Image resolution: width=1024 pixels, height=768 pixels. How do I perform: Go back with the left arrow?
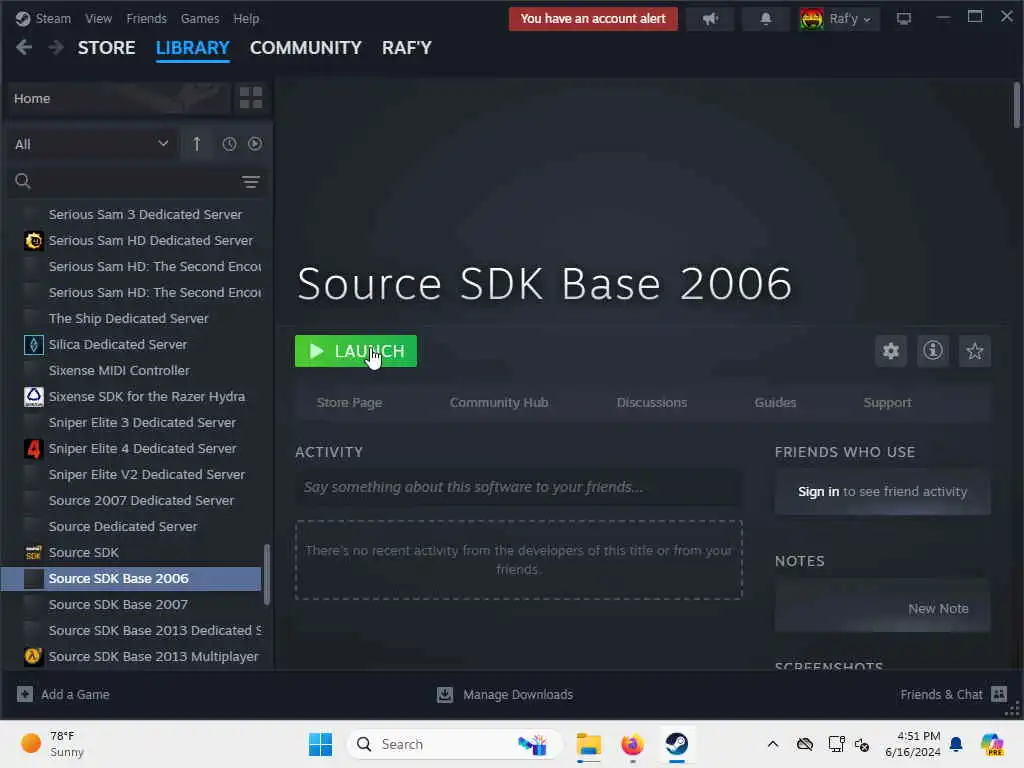click(x=24, y=48)
